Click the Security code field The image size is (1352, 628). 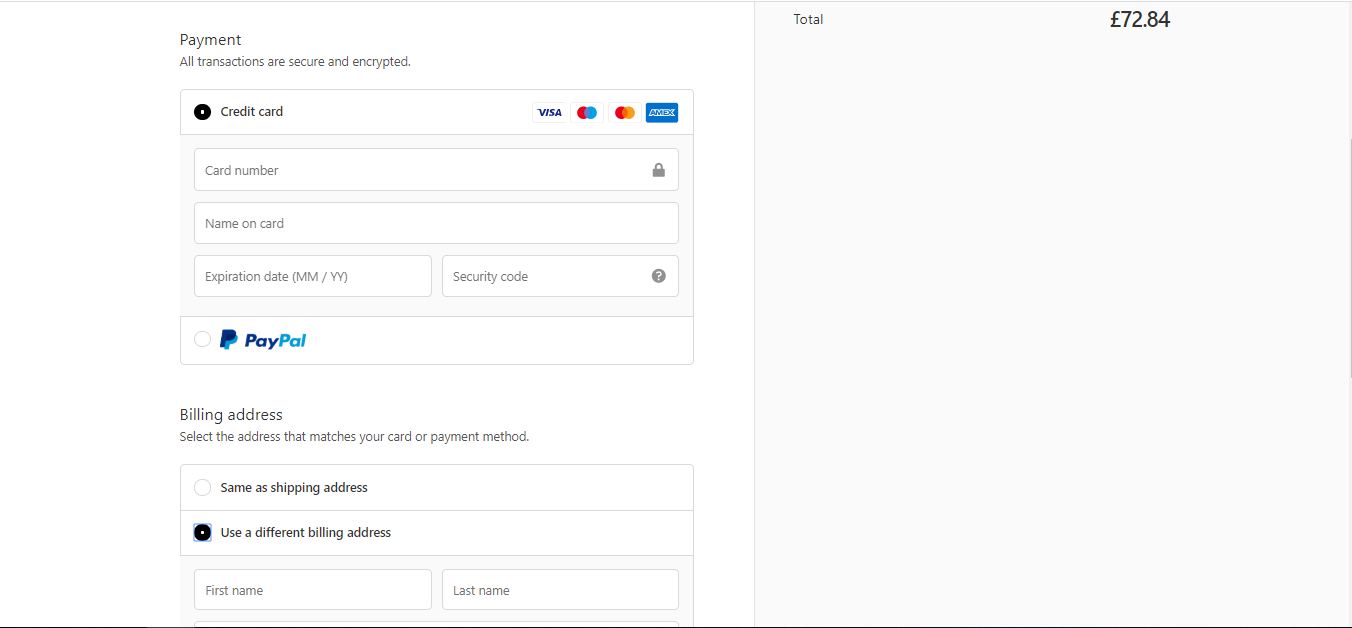(560, 276)
